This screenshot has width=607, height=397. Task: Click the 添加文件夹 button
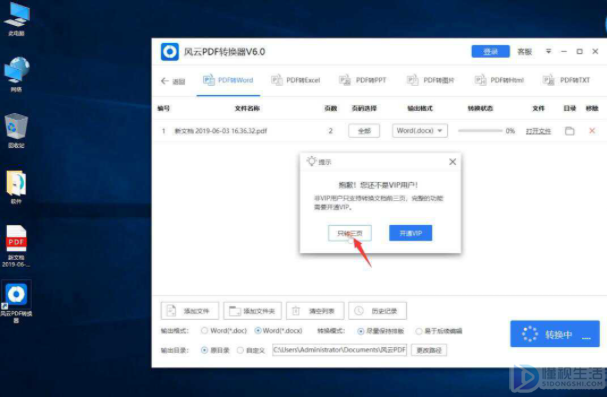coord(252,311)
